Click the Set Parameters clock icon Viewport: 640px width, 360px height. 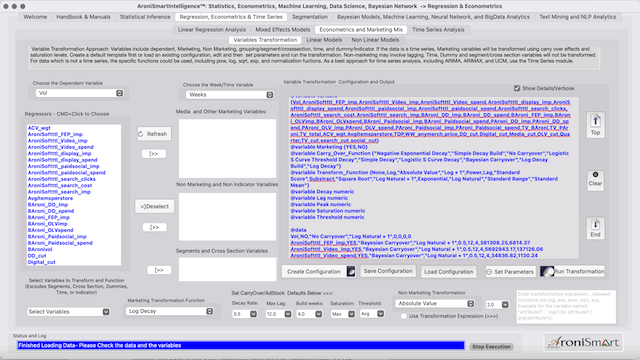pyautogui.click(x=489, y=272)
